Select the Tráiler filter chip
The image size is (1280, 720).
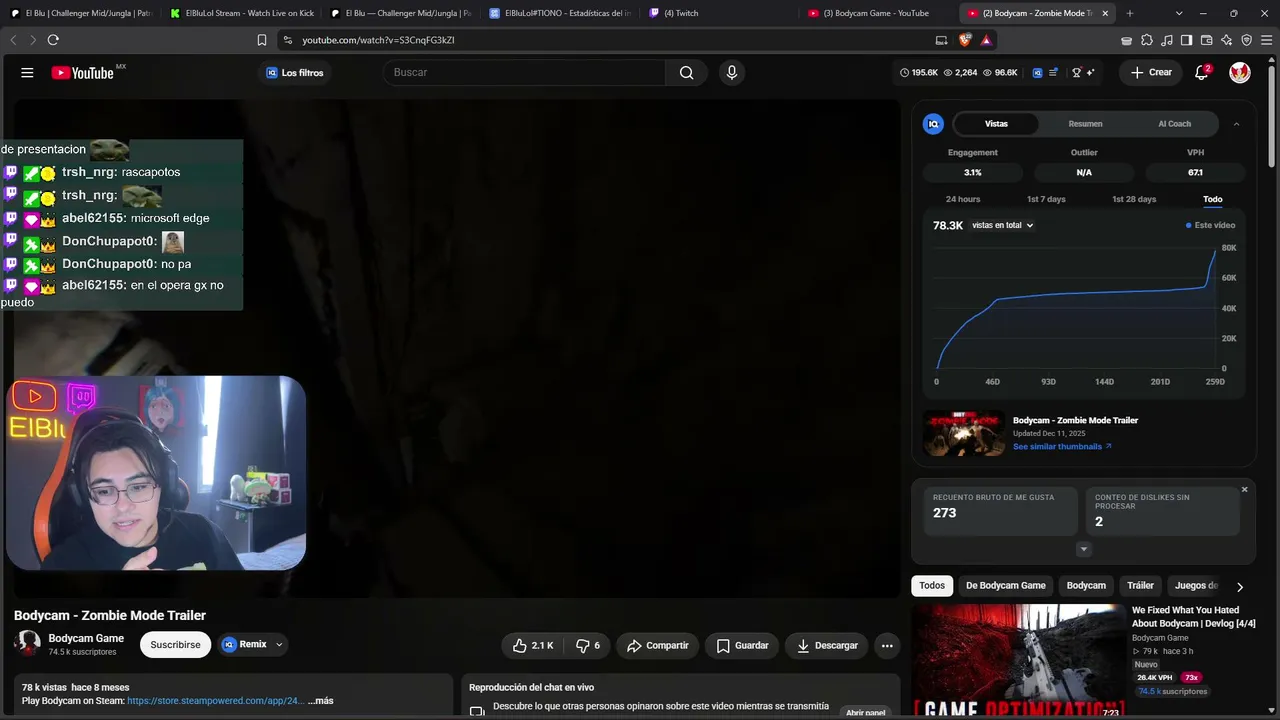coord(1141,586)
